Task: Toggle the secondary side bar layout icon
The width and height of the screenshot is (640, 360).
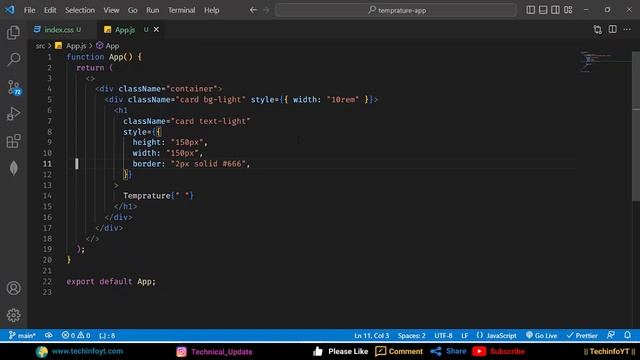Action: pyautogui.click(x=556, y=10)
